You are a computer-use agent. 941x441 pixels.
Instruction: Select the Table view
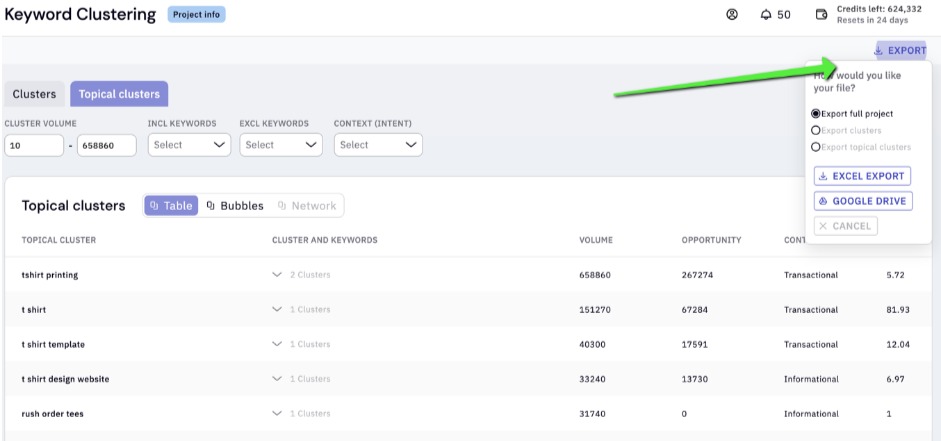point(171,206)
